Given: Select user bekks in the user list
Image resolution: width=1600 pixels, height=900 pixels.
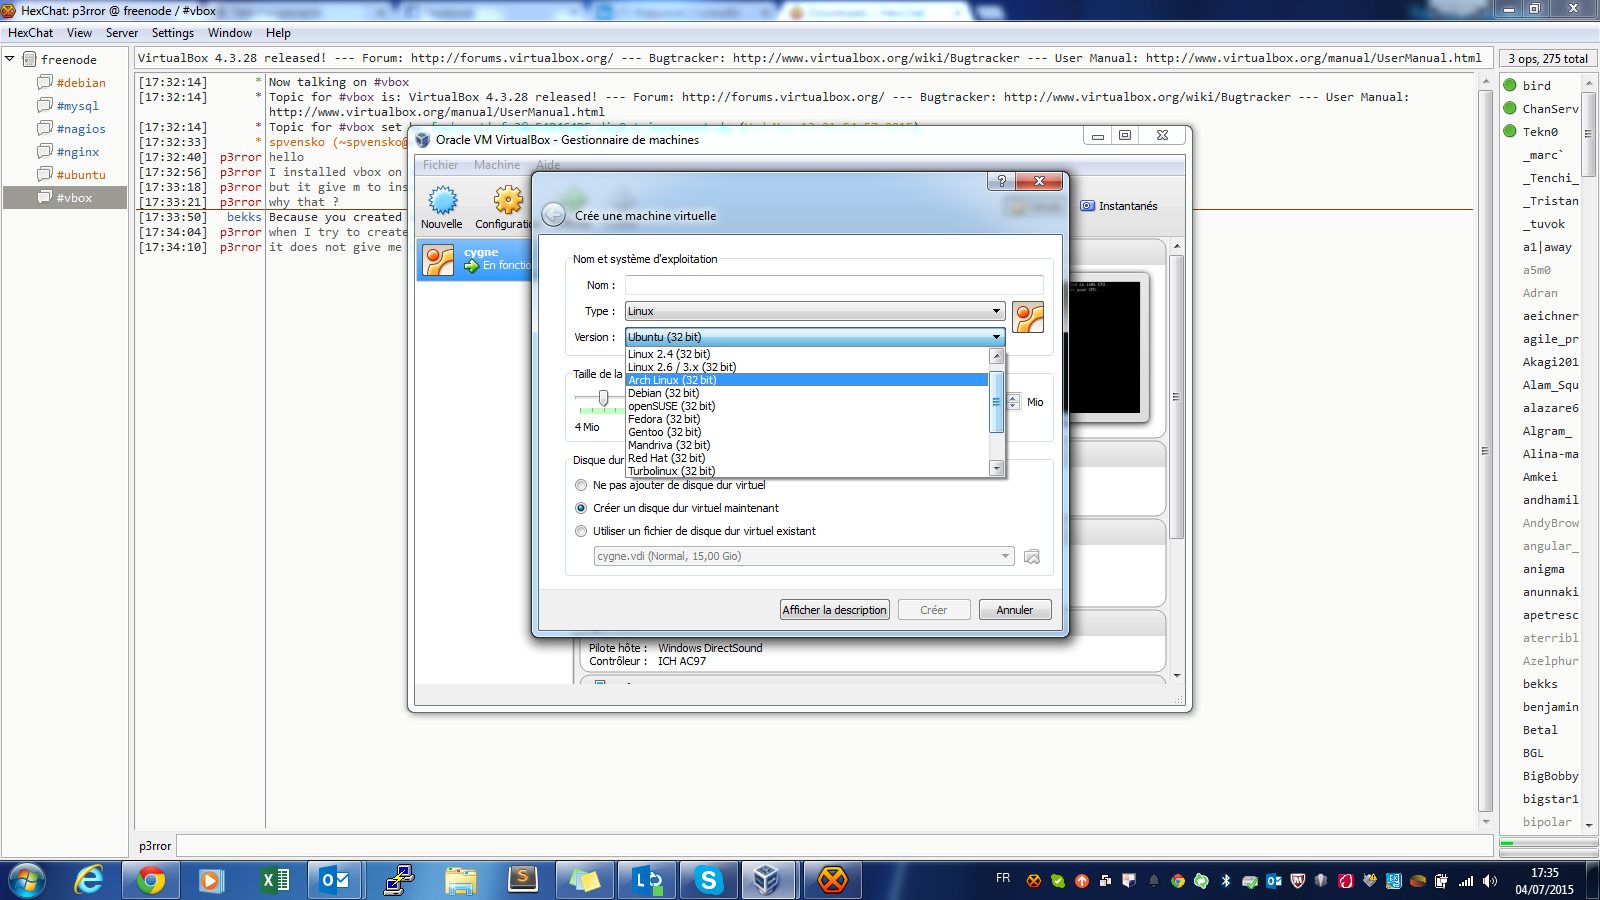Looking at the screenshot, I should pos(1540,684).
